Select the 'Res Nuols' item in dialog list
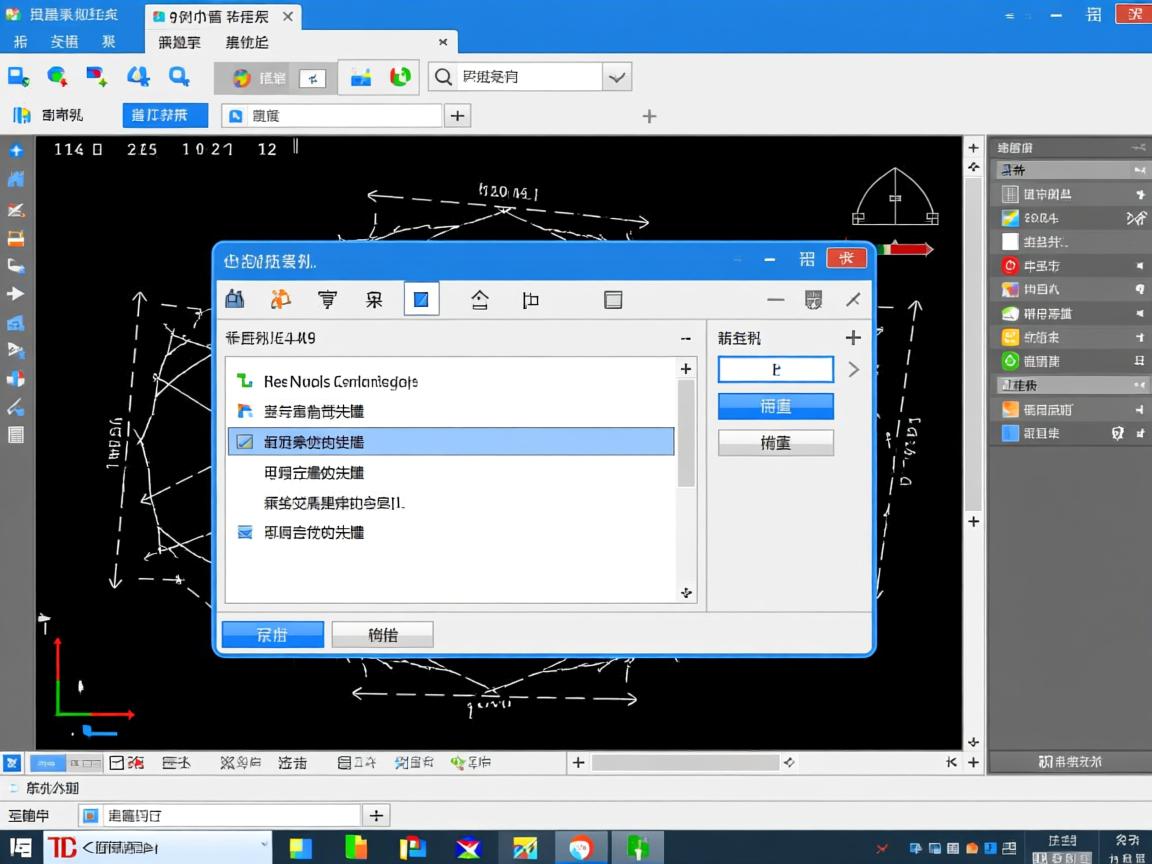 pos(340,382)
